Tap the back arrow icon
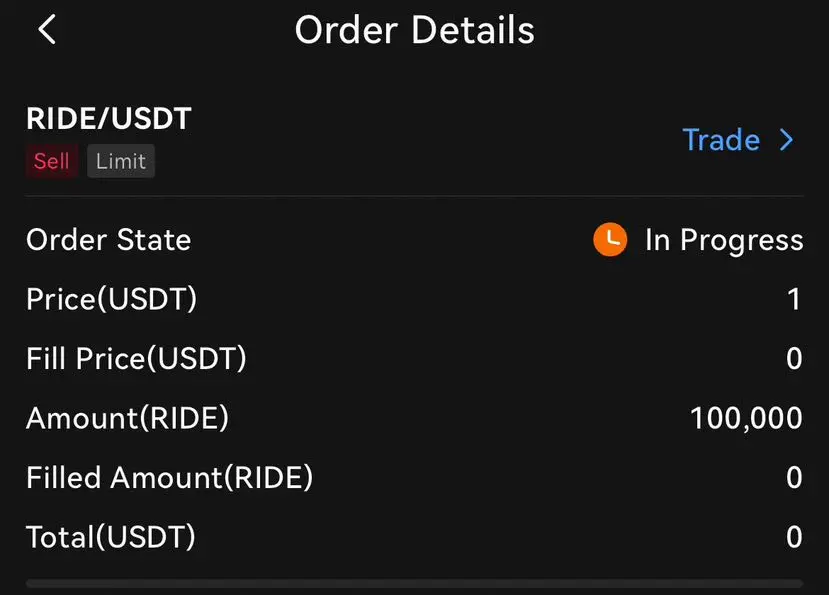Screen dimensions: 829x595 point(47,30)
